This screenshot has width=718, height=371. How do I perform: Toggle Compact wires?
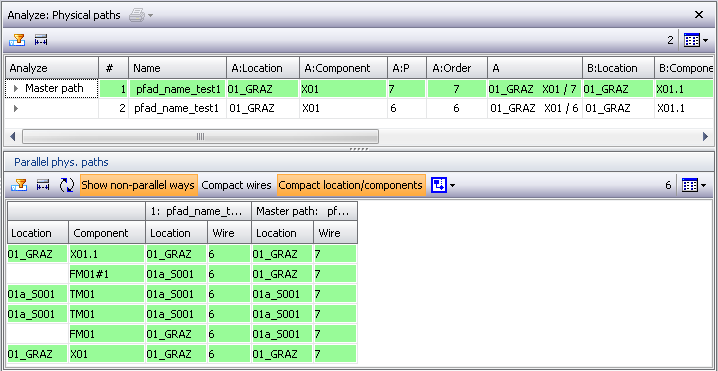click(x=236, y=185)
